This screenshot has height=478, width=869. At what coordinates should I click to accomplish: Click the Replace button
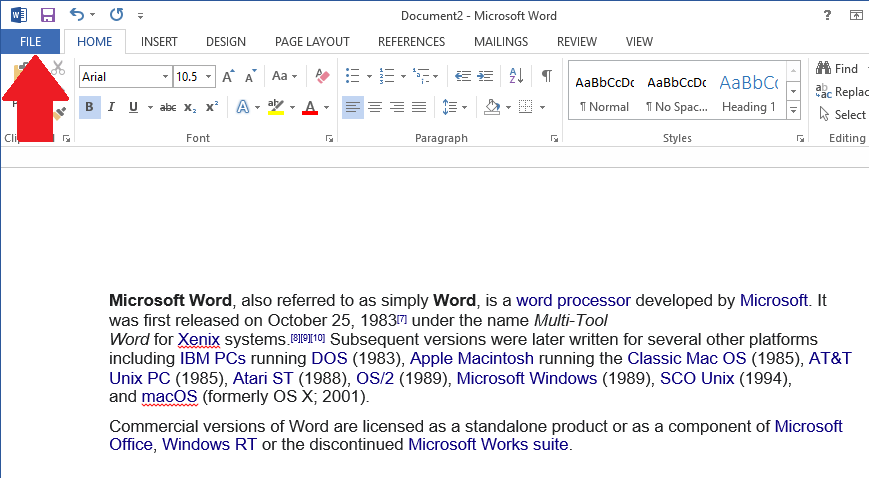coord(842,91)
